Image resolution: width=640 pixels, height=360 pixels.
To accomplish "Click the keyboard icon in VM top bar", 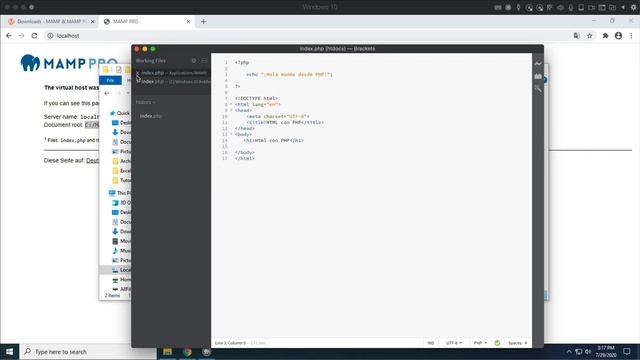I will [498, 7].
